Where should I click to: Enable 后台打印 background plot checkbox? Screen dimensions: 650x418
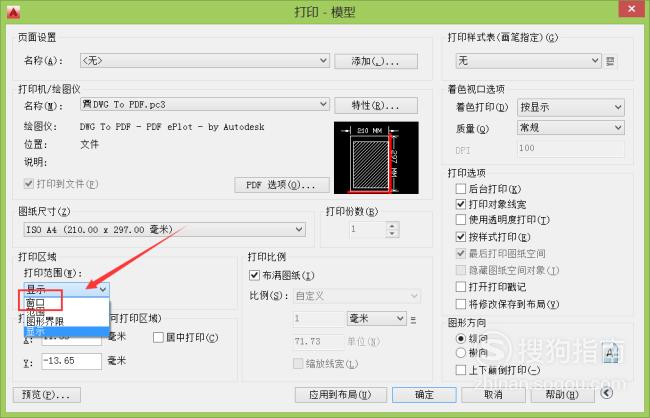point(461,189)
